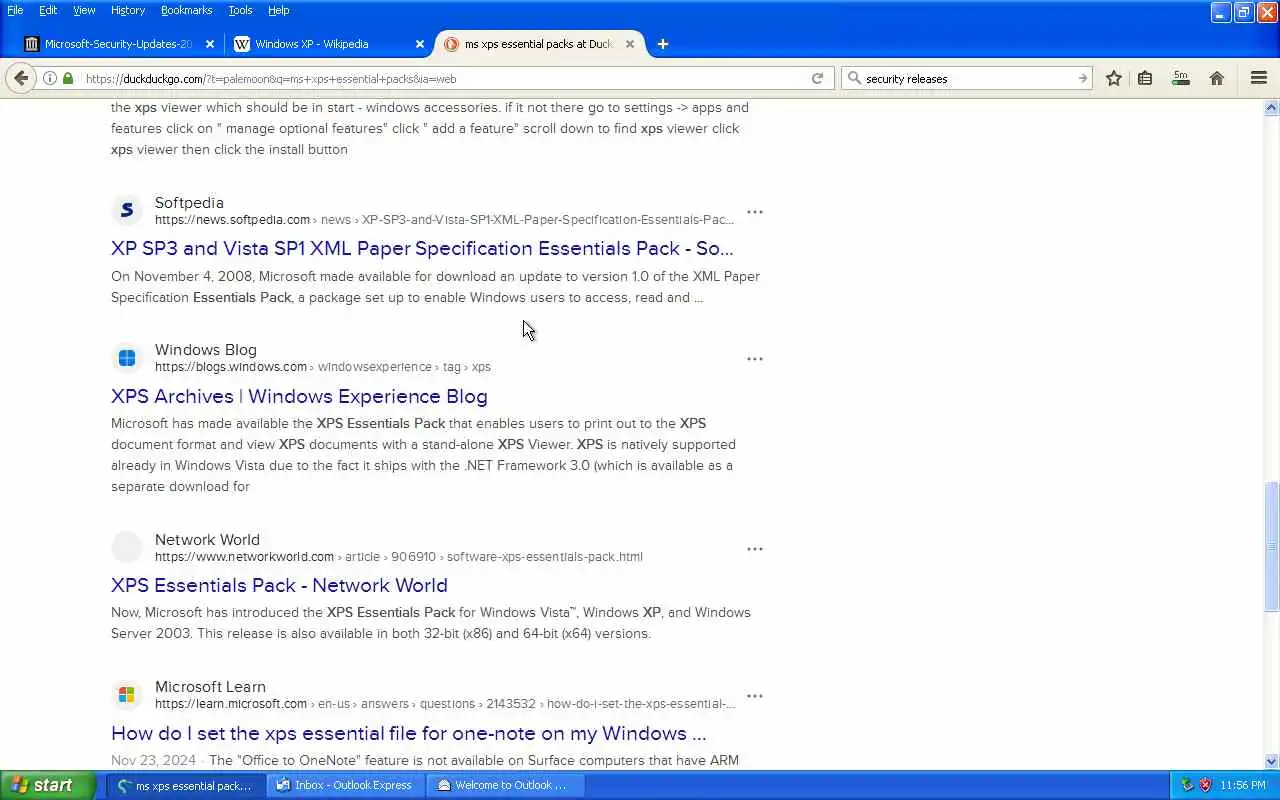Viewport: 1280px width, 800px height.
Task: Open XPS Essentials Pack - Network World link
Action: (279, 585)
